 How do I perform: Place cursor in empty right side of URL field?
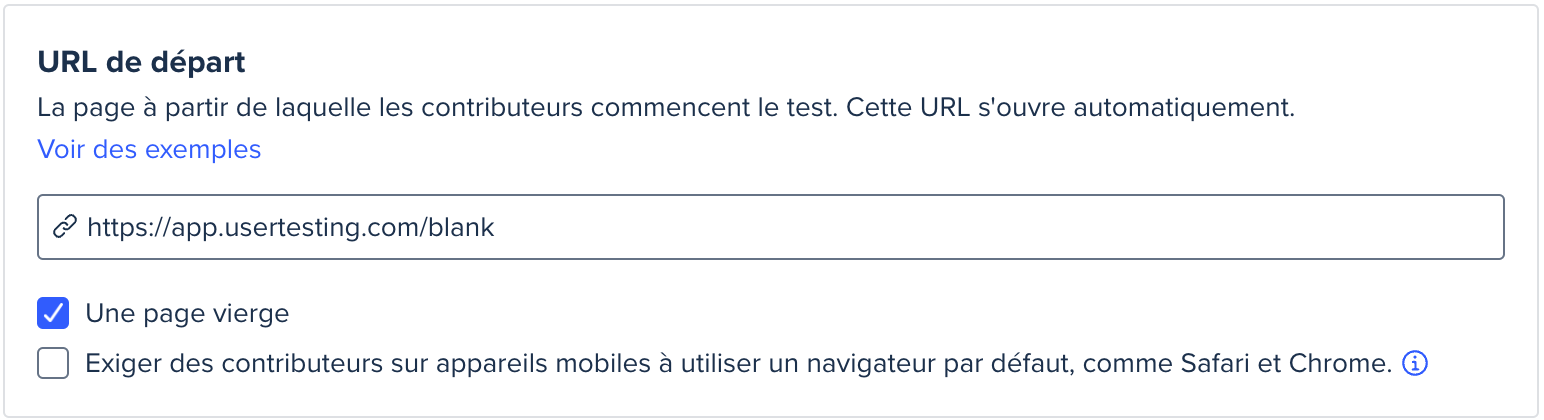[x=1000, y=228]
